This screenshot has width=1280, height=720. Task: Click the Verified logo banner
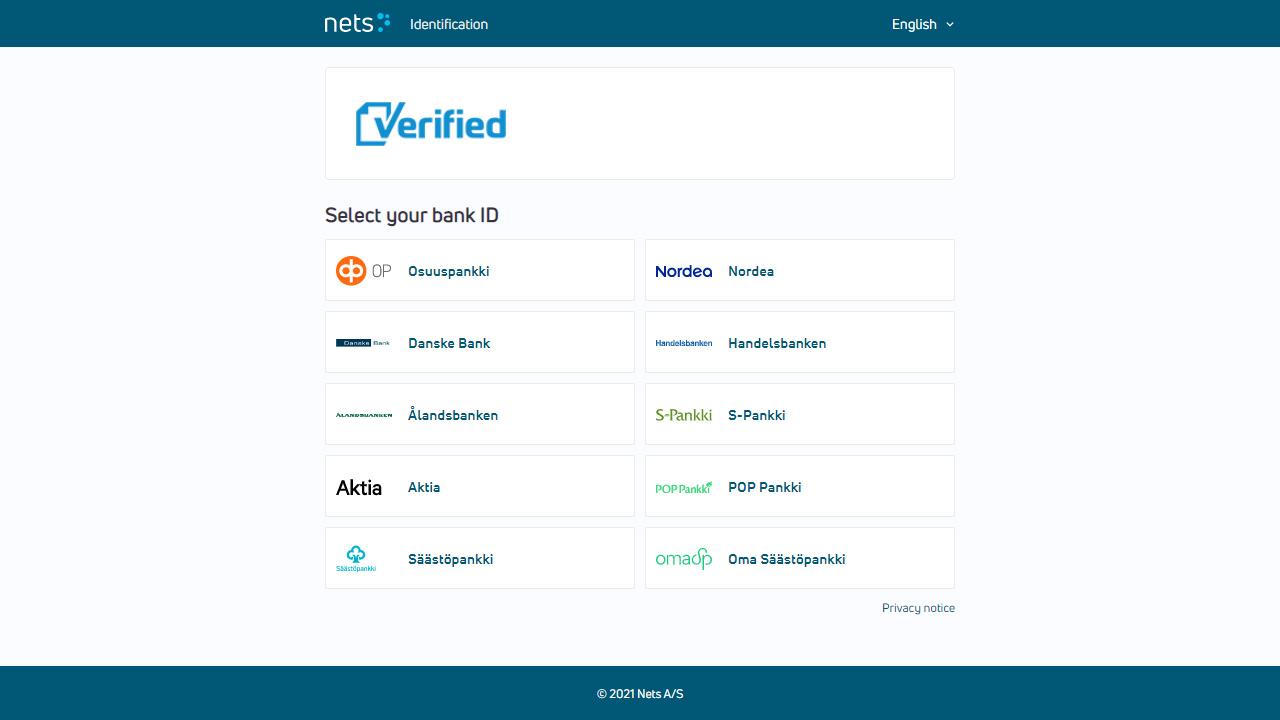431,124
